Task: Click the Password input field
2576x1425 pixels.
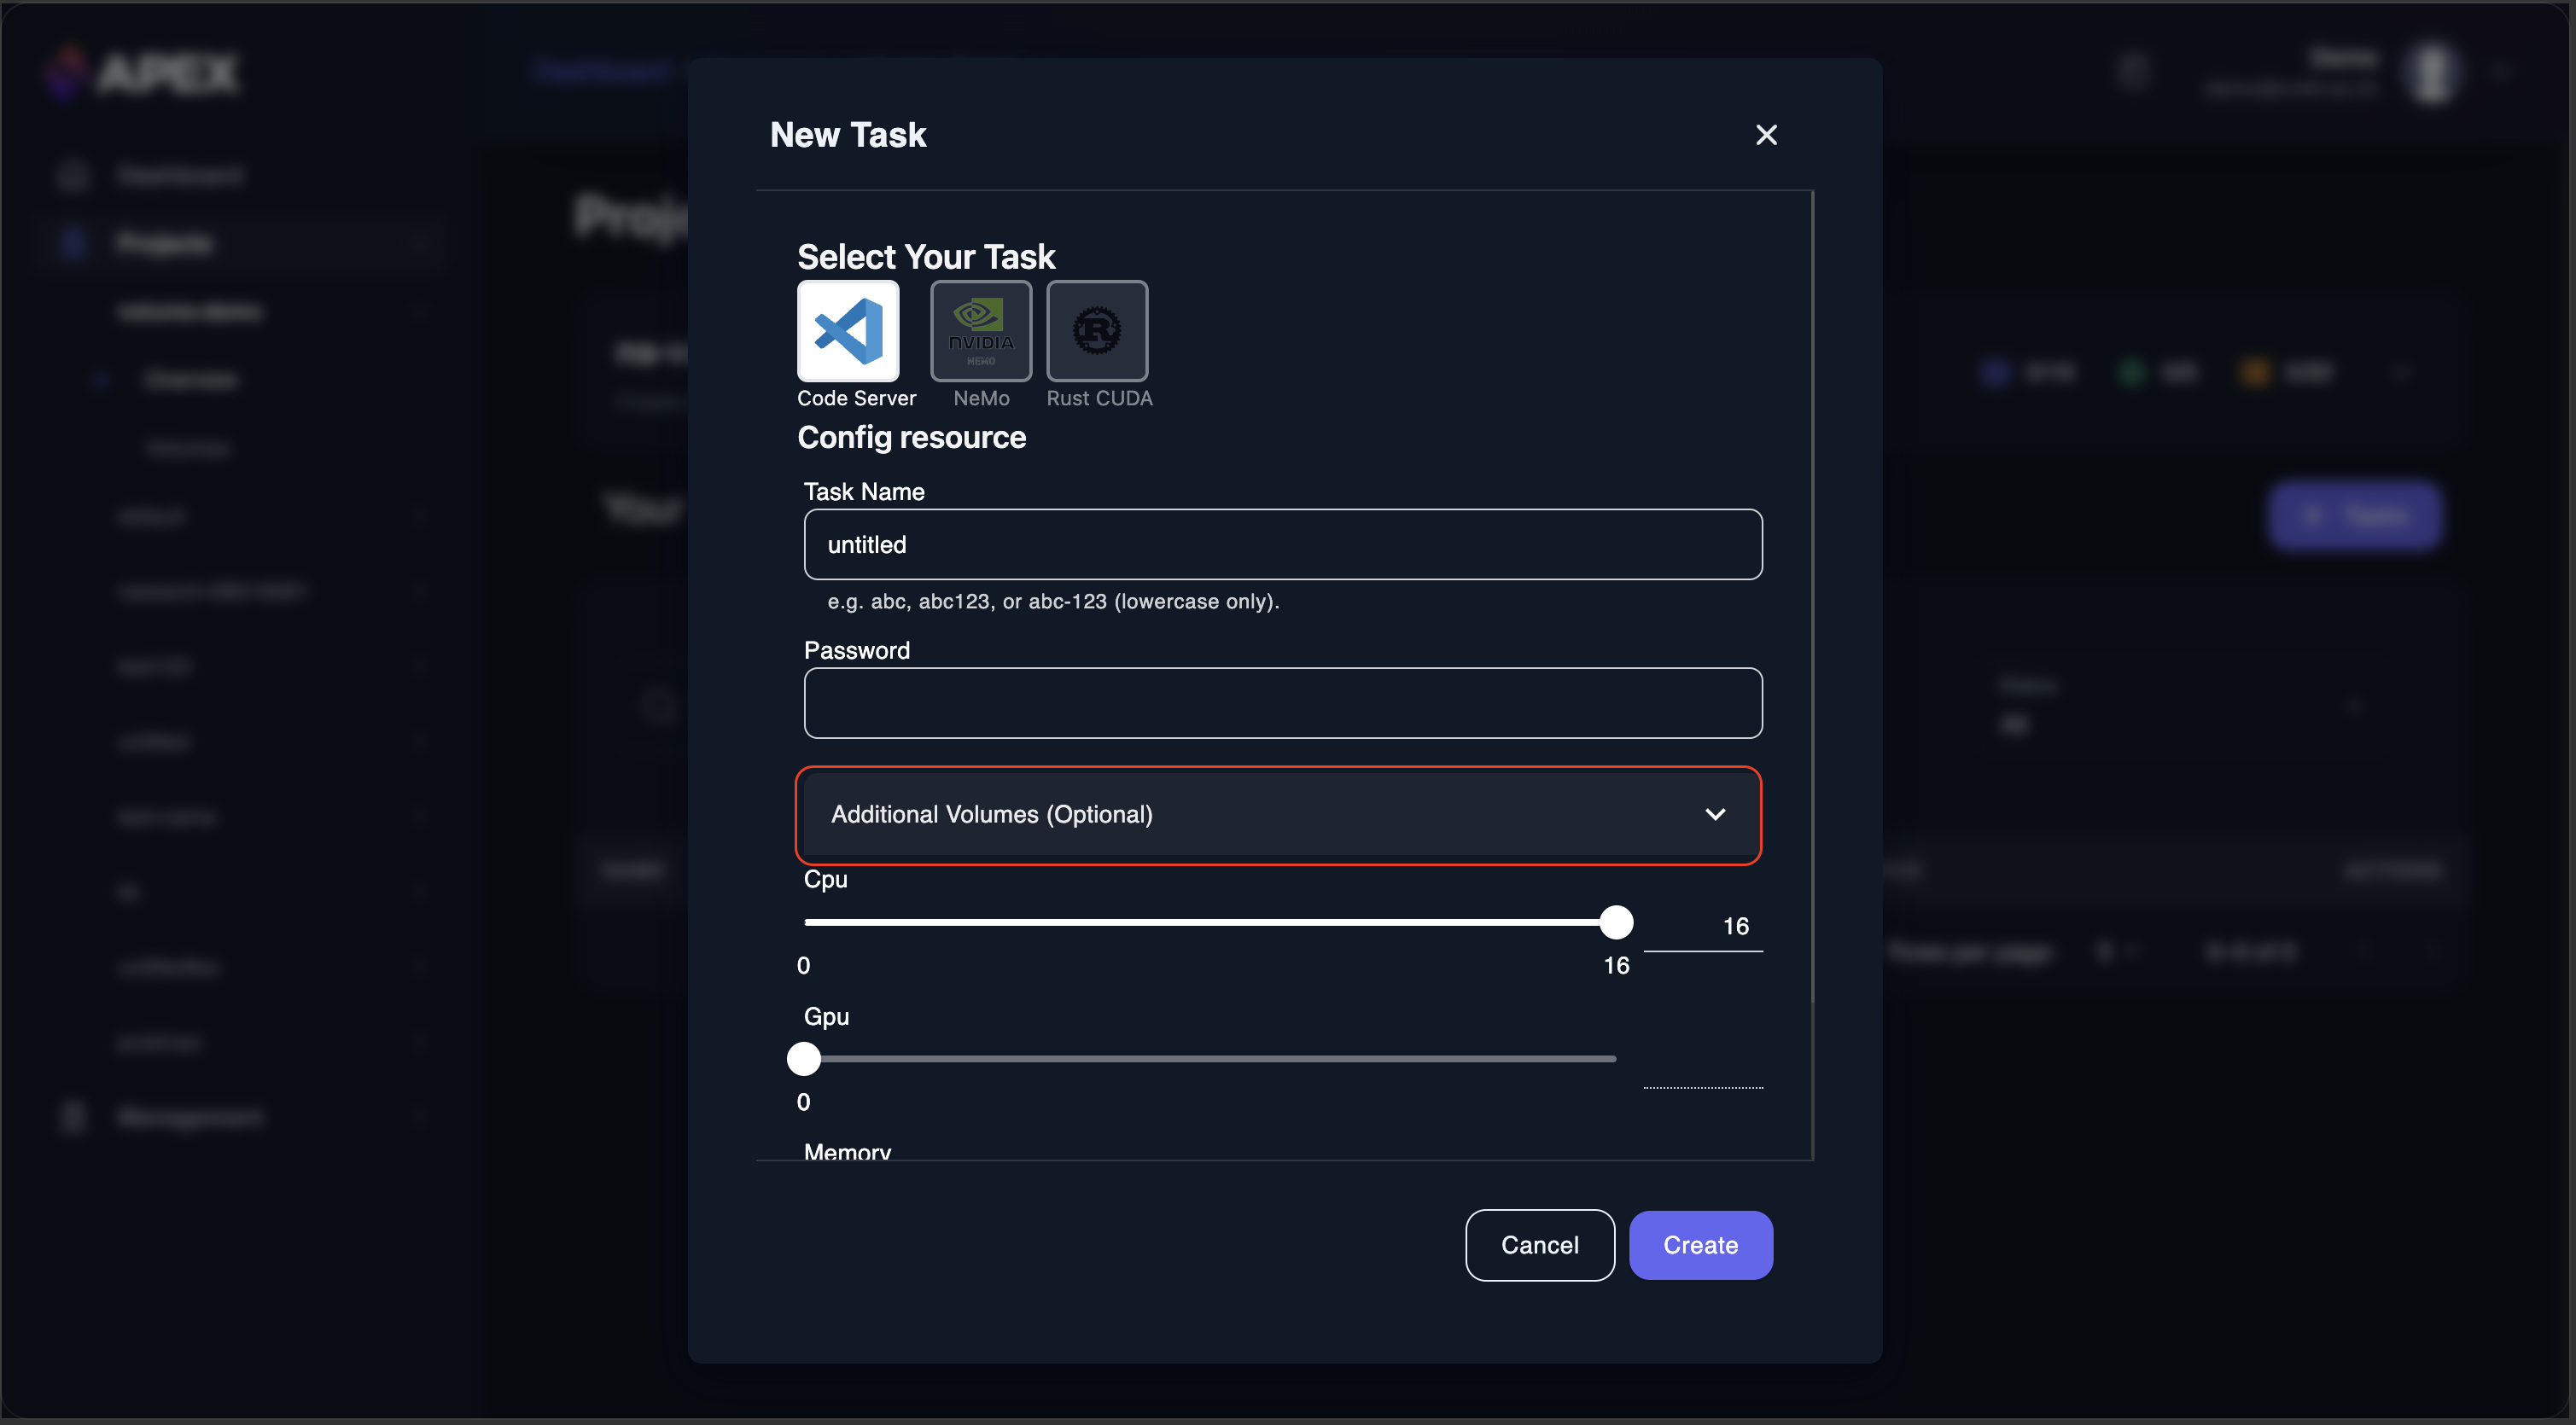Action: point(1283,703)
